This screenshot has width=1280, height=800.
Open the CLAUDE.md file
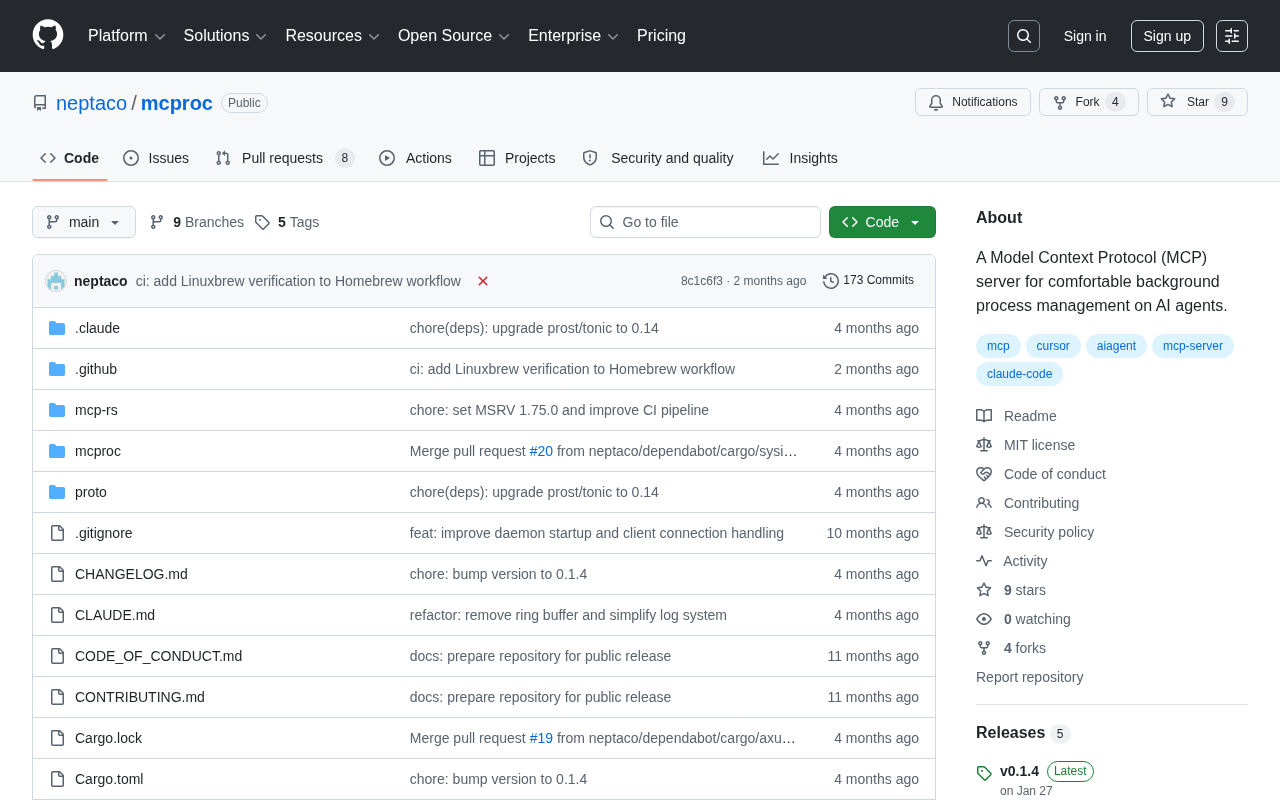pyautogui.click(x=115, y=615)
